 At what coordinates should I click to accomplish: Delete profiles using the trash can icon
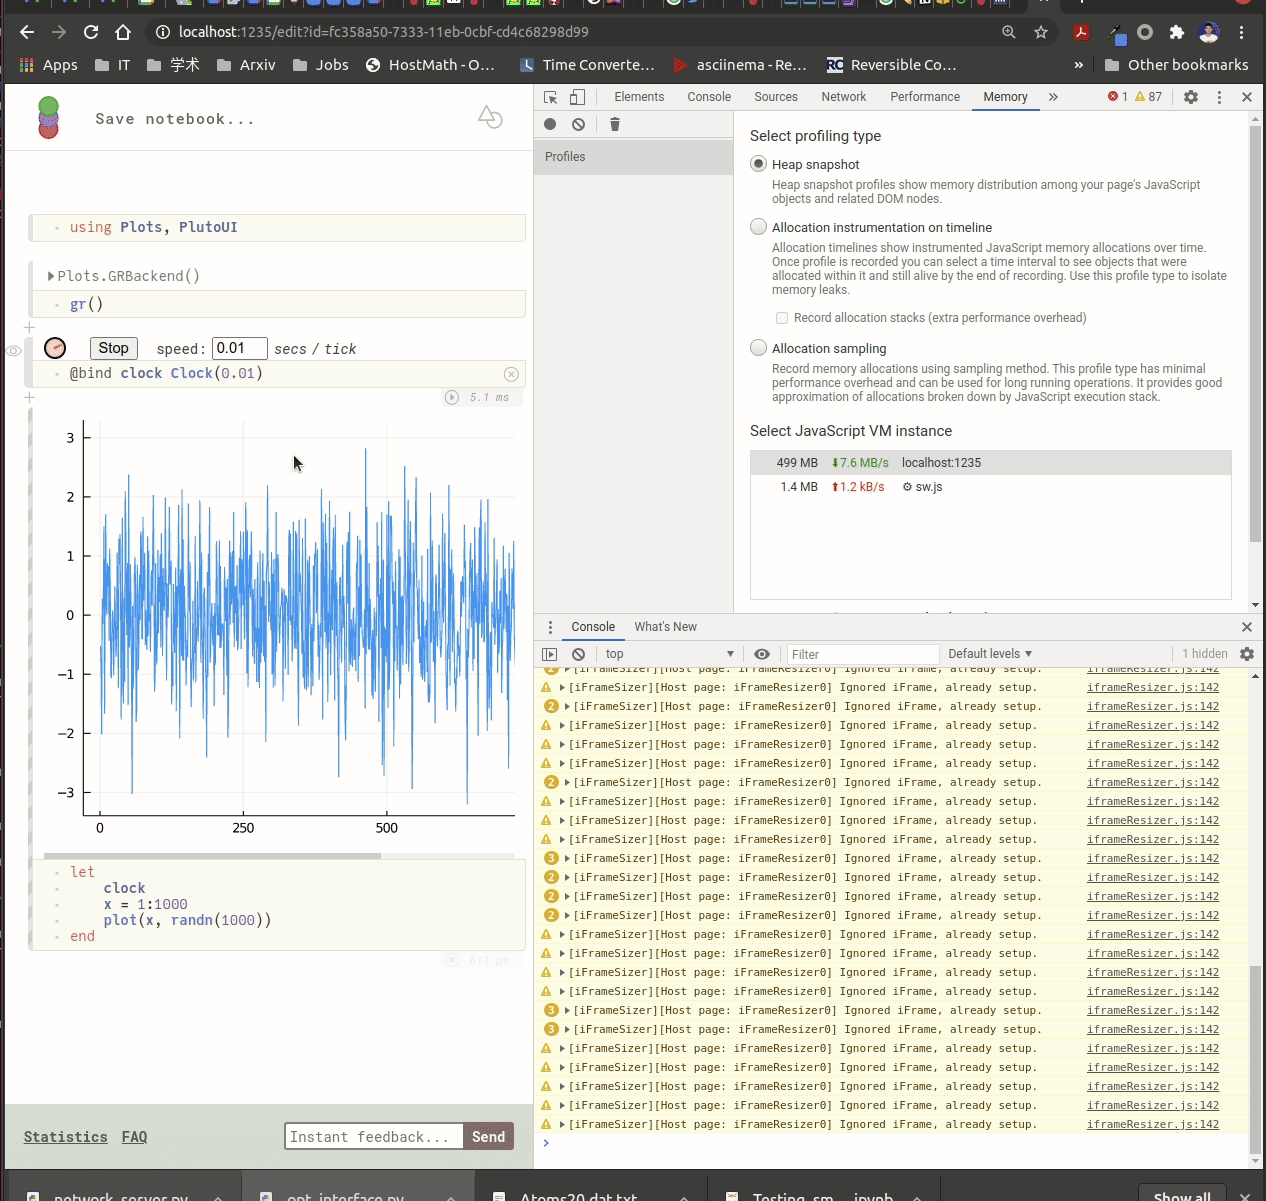point(615,124)
